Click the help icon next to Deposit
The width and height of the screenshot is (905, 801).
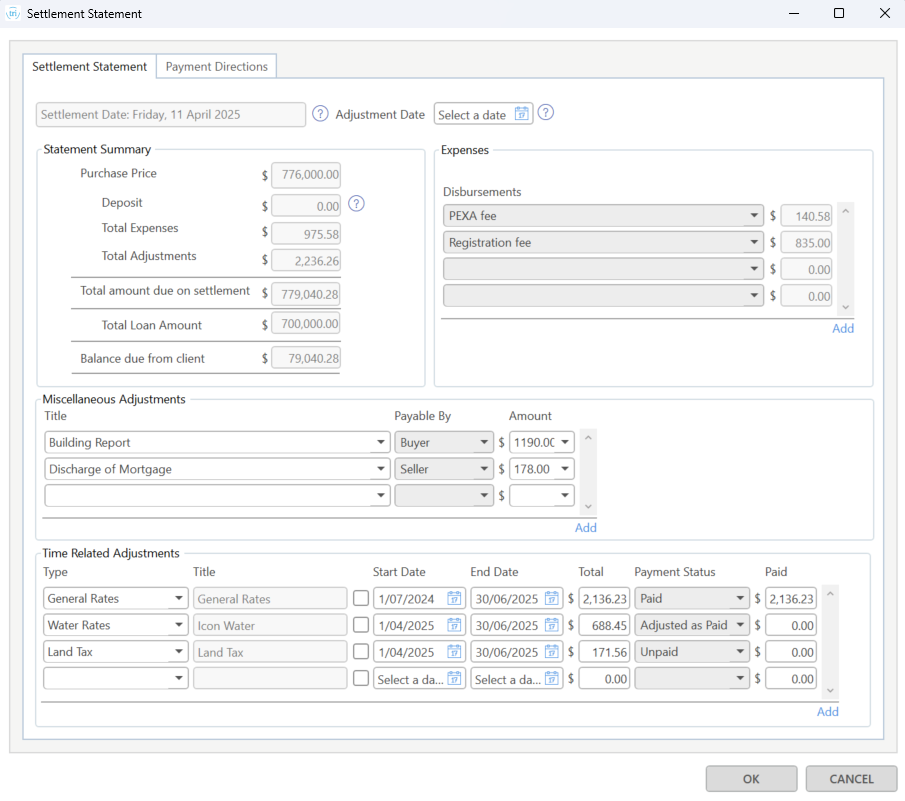coord(356,204)
